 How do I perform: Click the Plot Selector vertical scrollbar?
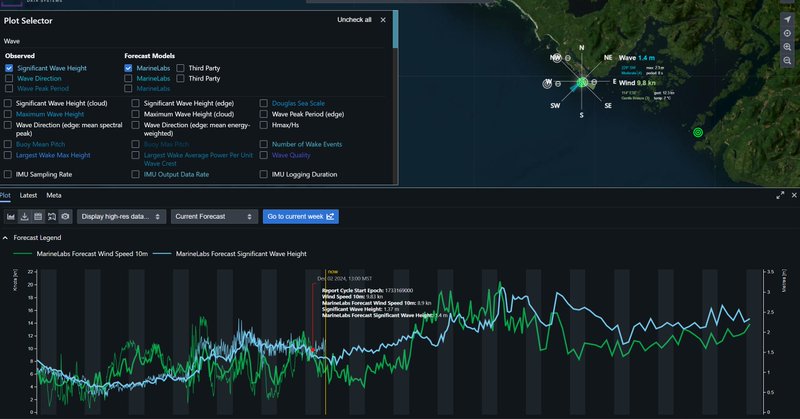(x=395, y=31)
